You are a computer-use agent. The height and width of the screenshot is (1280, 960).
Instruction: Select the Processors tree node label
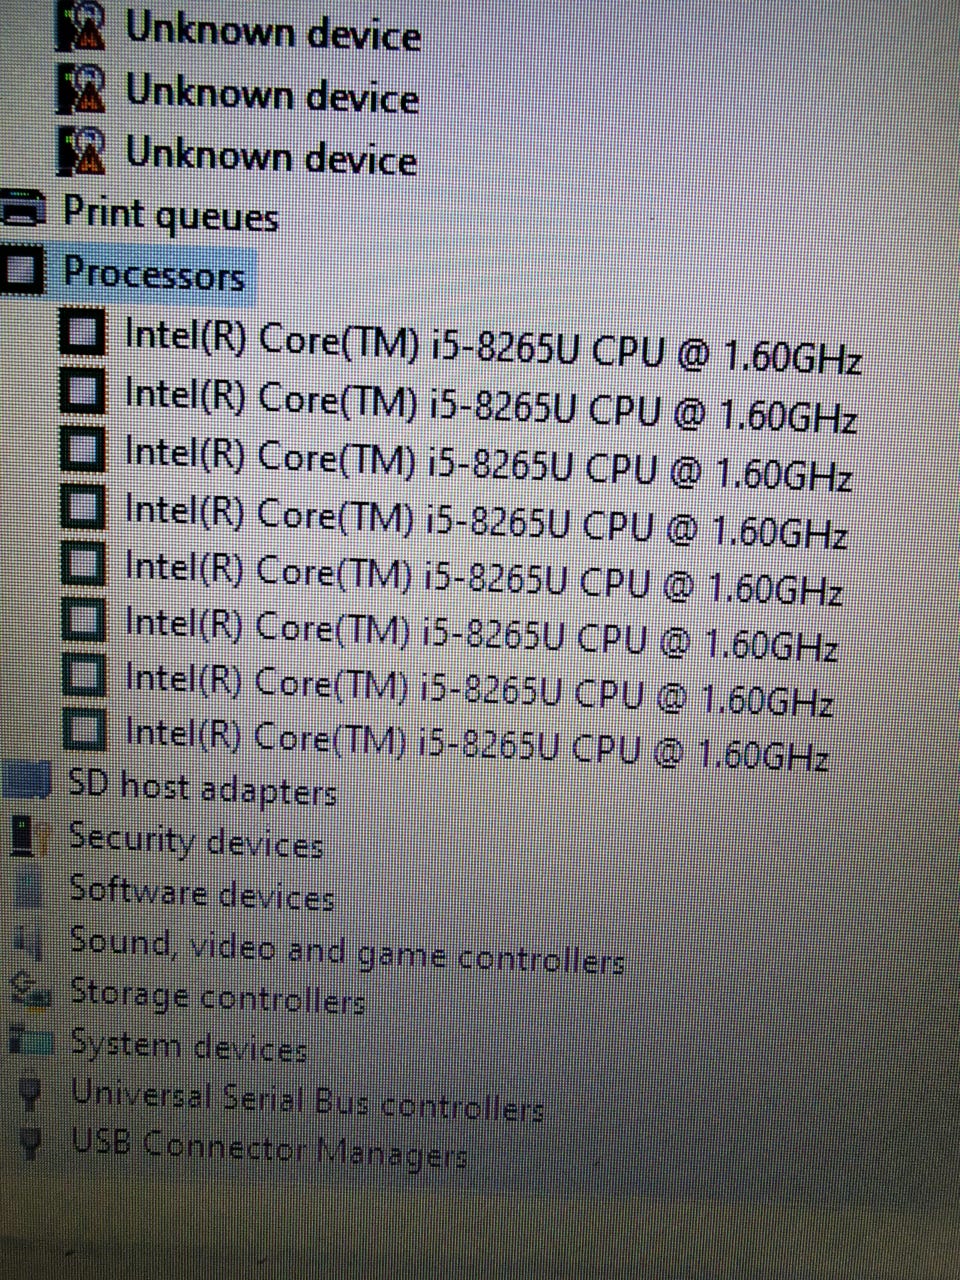pyautogui.click(x=154, y=273)
